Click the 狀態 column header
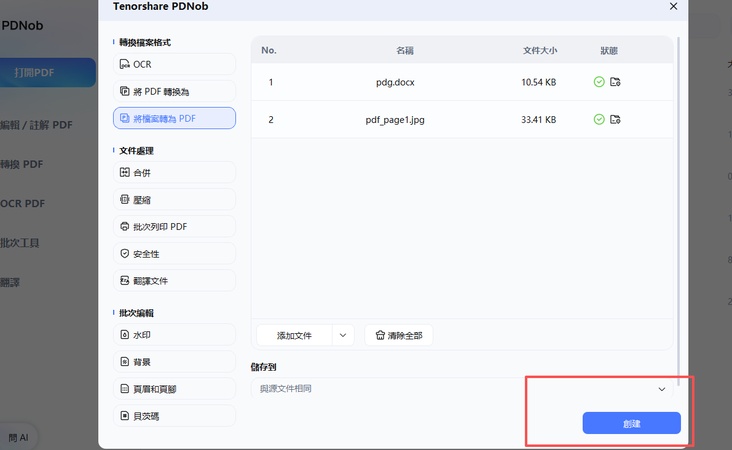Screen dimensions: 732x450 click(x=609, y=50)
